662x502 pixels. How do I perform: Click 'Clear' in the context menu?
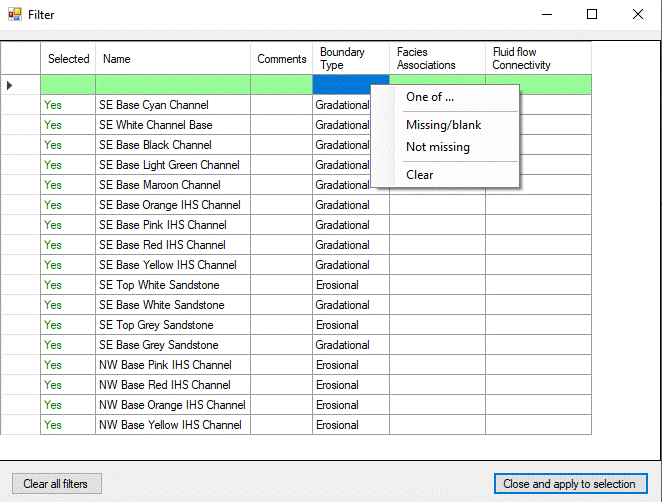tap(419, 174)
